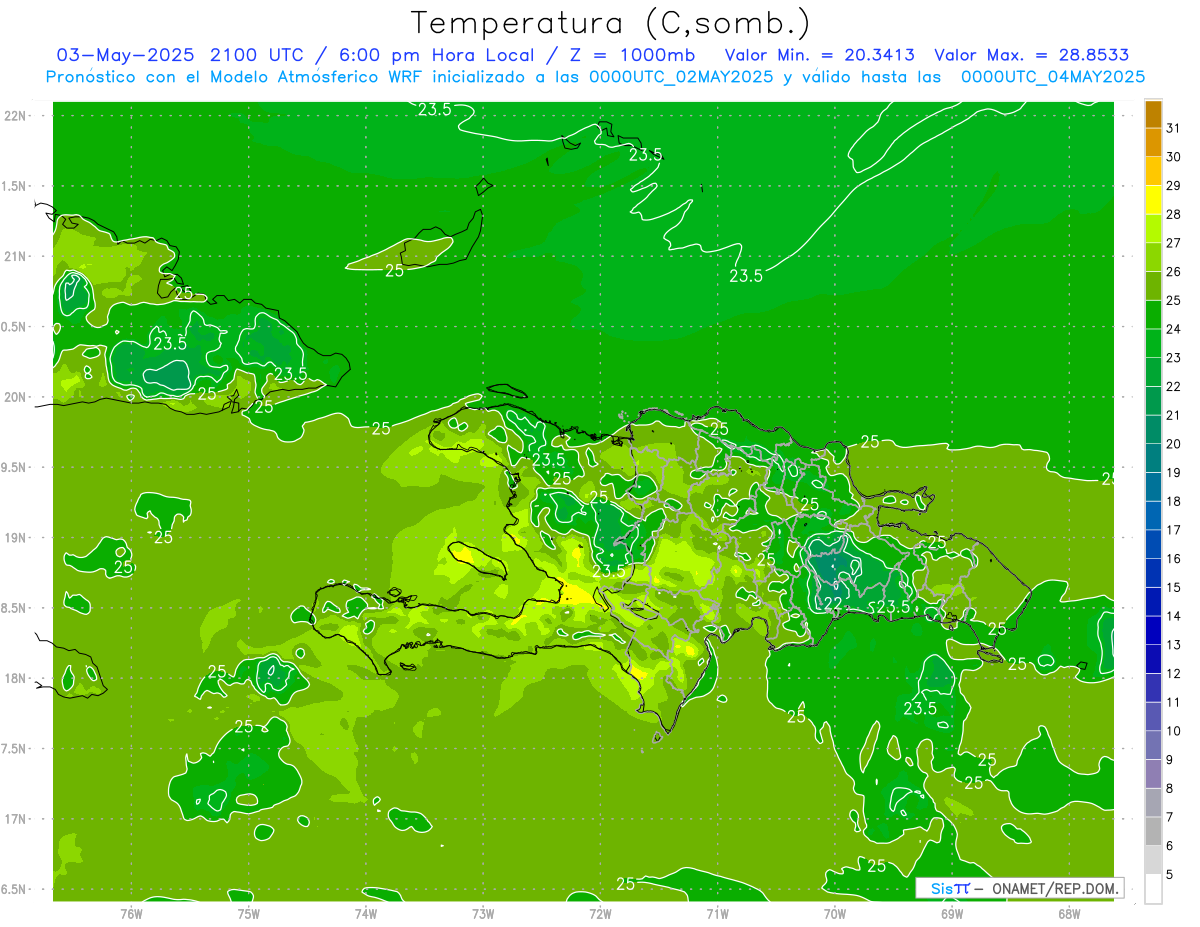The image size is (1200, 927).
Task: Click the '75W' longitude axis label
Action: click(249, 913)
